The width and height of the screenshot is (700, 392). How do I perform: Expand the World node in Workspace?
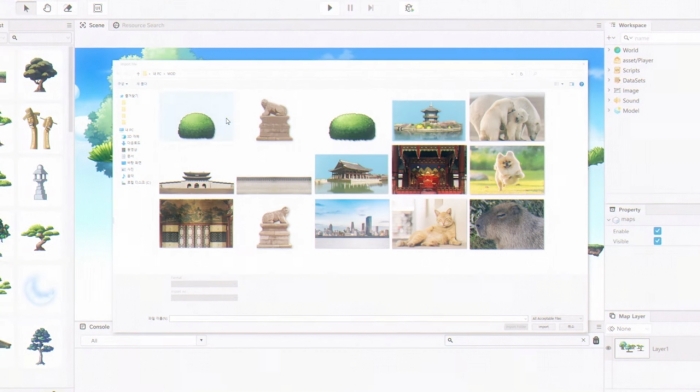(x=609, y=50)
